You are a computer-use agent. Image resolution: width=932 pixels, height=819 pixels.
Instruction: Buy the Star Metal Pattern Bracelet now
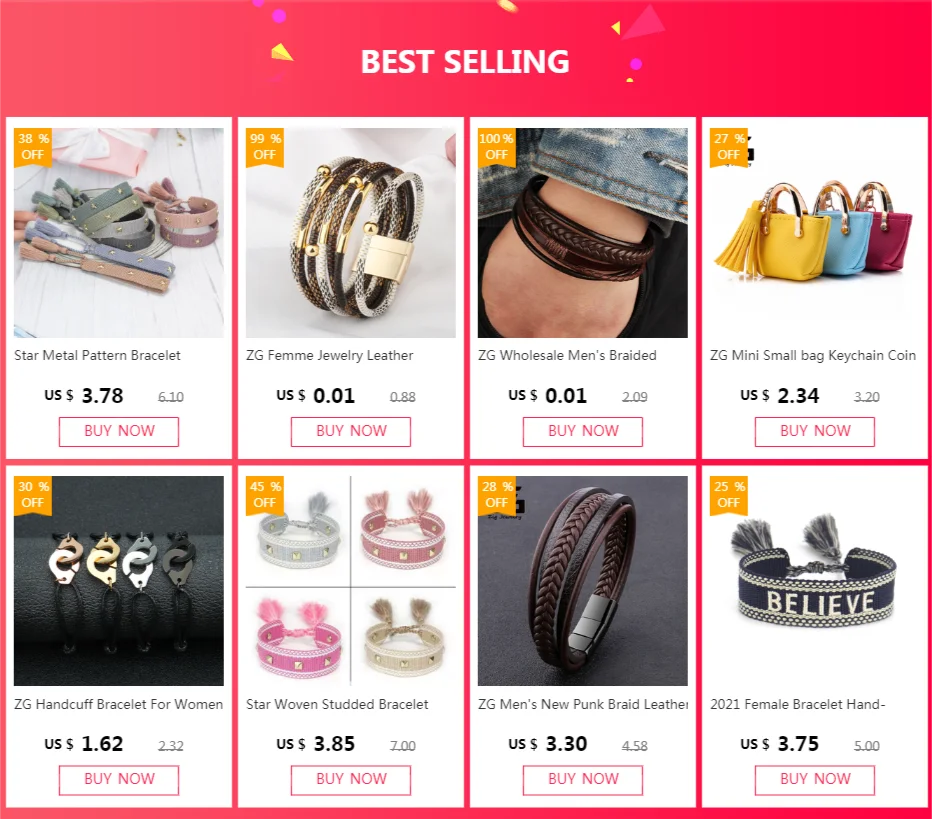[x=119, y=431]
